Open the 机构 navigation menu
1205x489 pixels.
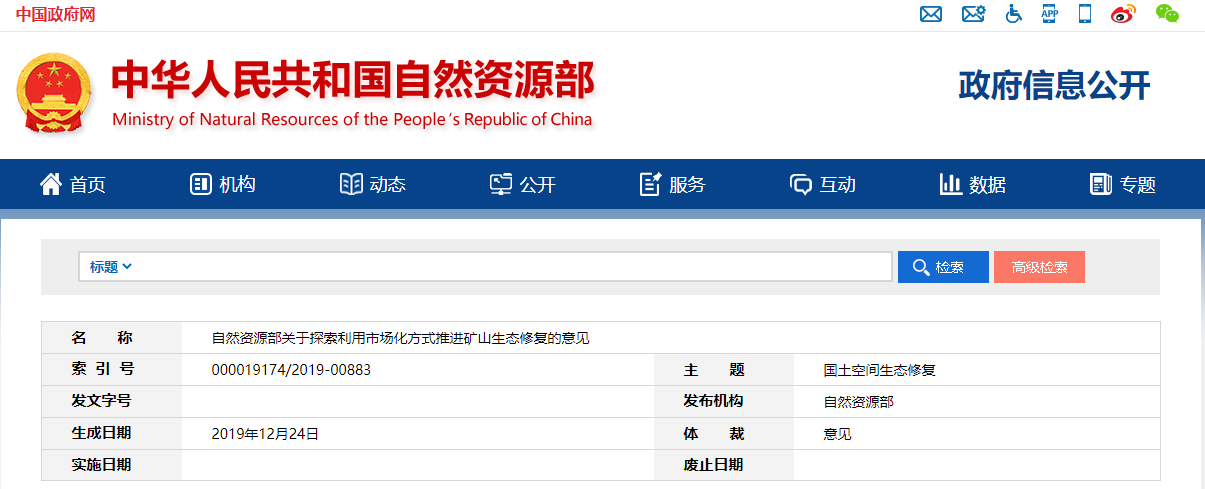click(223, 185)
